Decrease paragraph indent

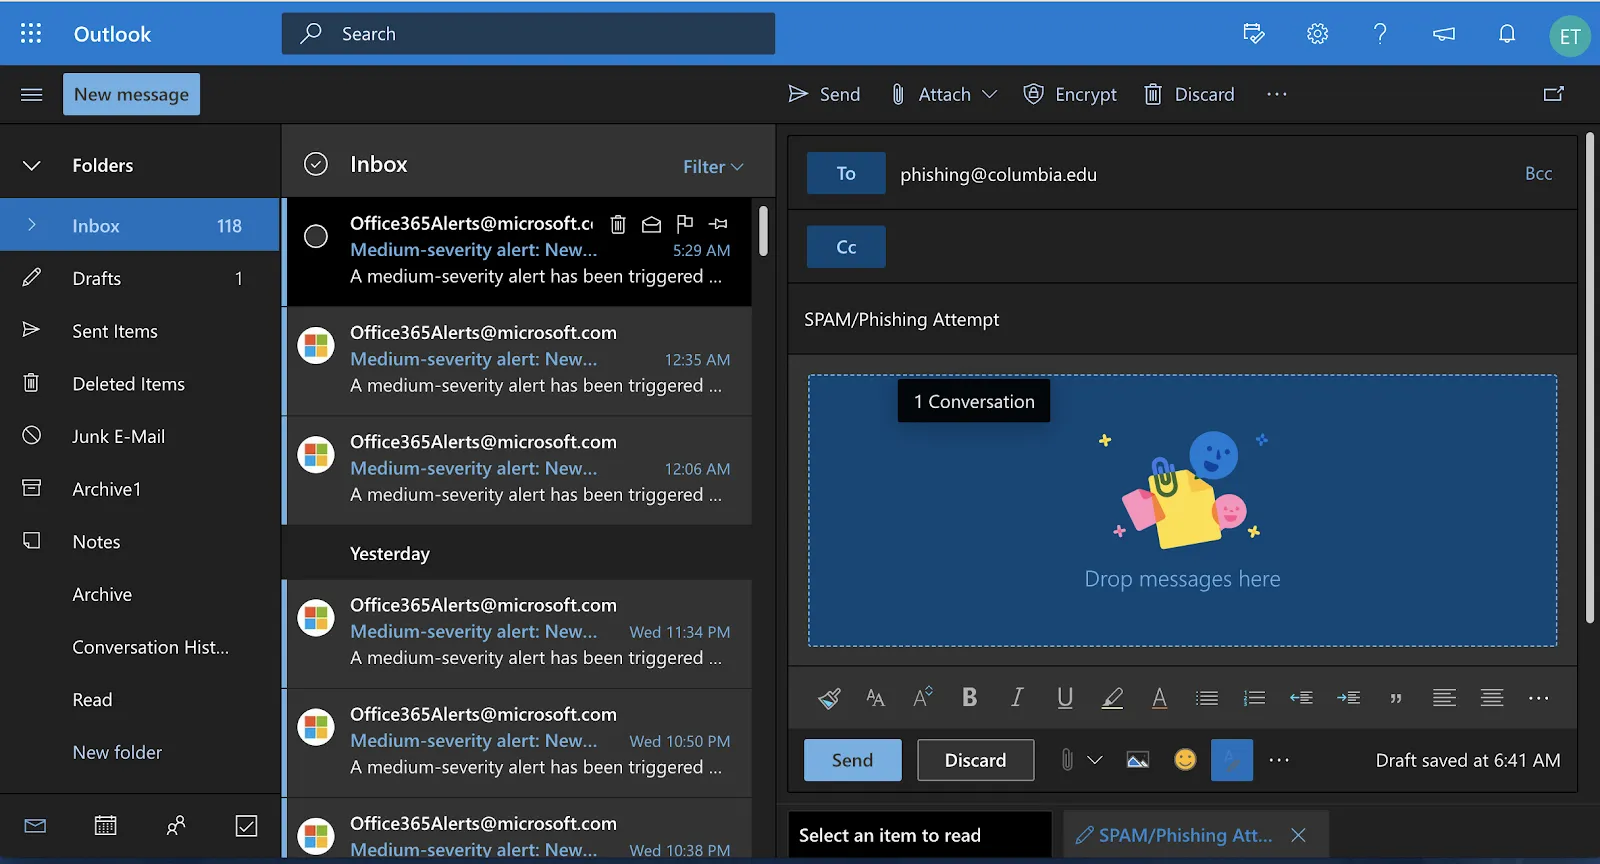click(x=1301, y=698)
